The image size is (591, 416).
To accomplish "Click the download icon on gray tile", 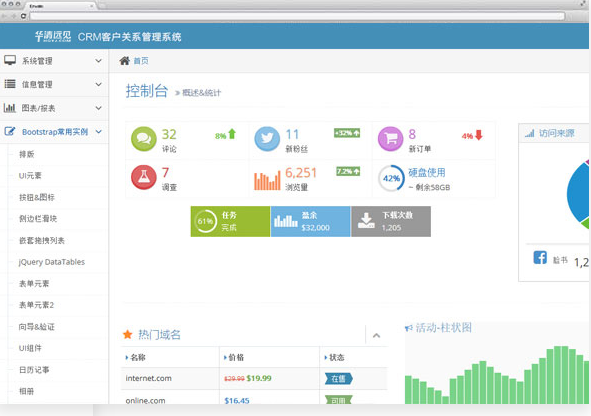I will (x=366, y=221).
